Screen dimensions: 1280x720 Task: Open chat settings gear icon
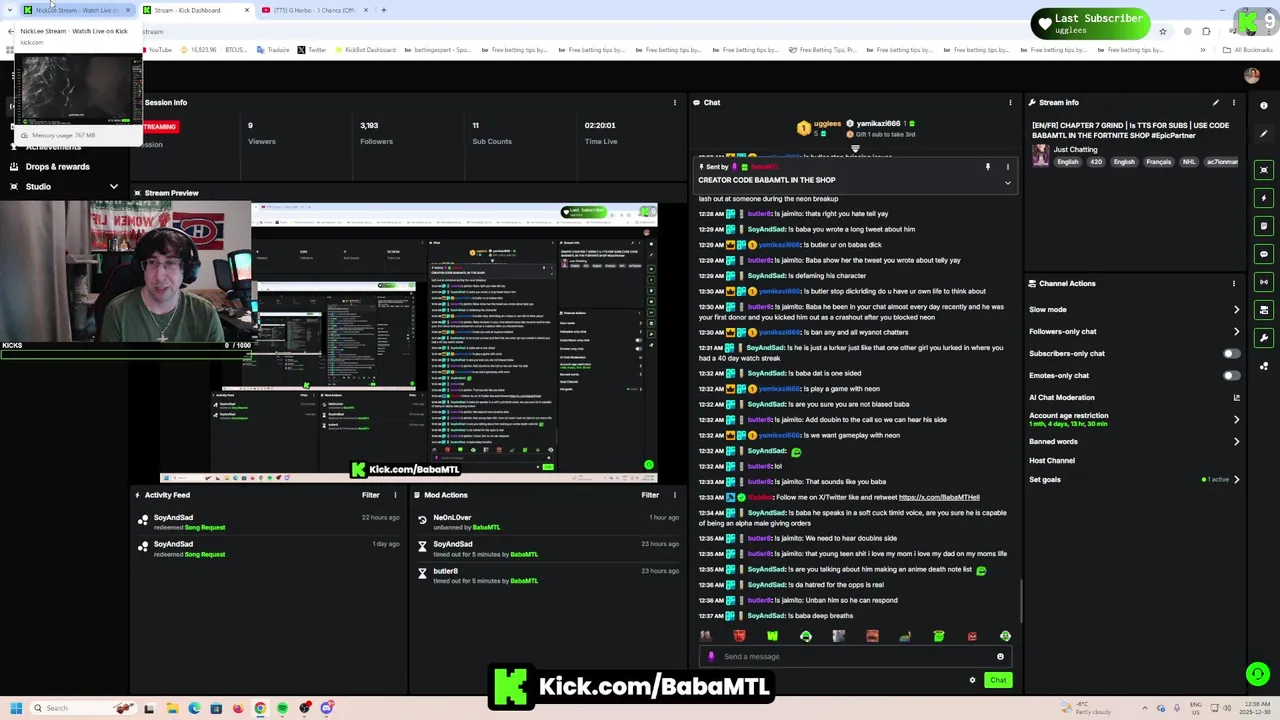pos(972,681)
